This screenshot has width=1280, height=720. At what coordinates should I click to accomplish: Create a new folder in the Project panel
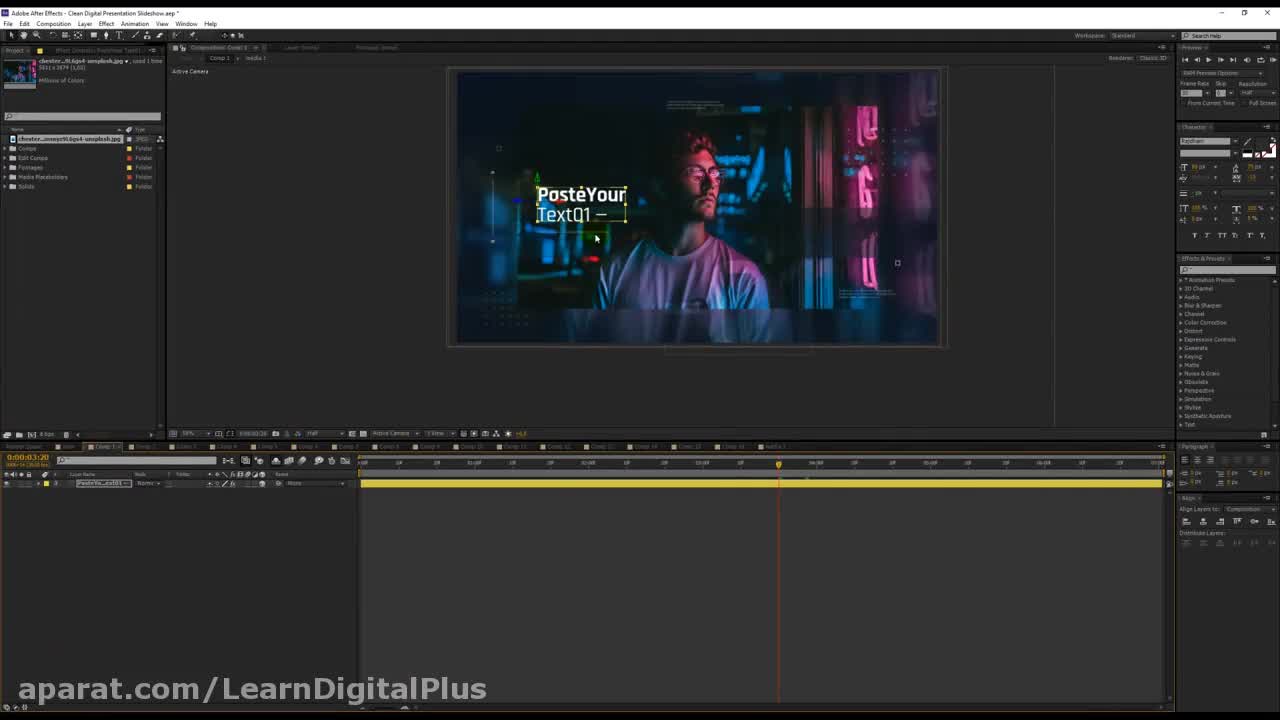[19, 434]
